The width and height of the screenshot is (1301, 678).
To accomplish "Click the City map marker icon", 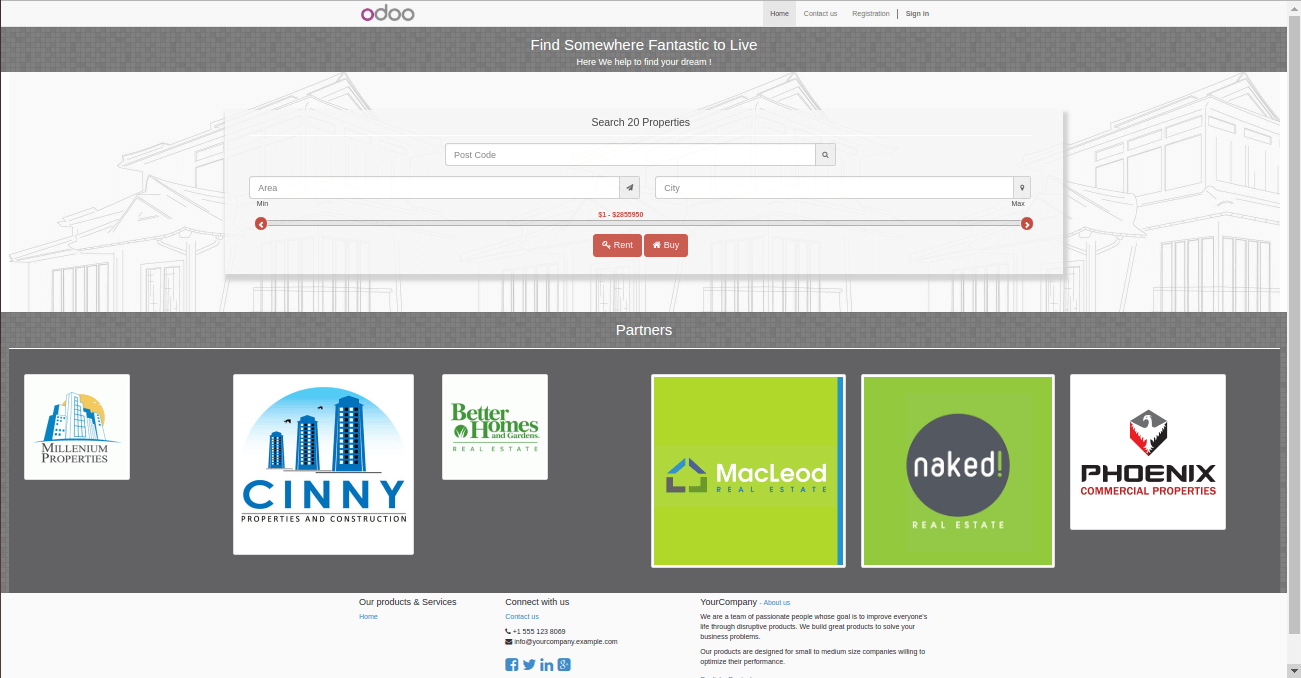I will point(1021,188).
